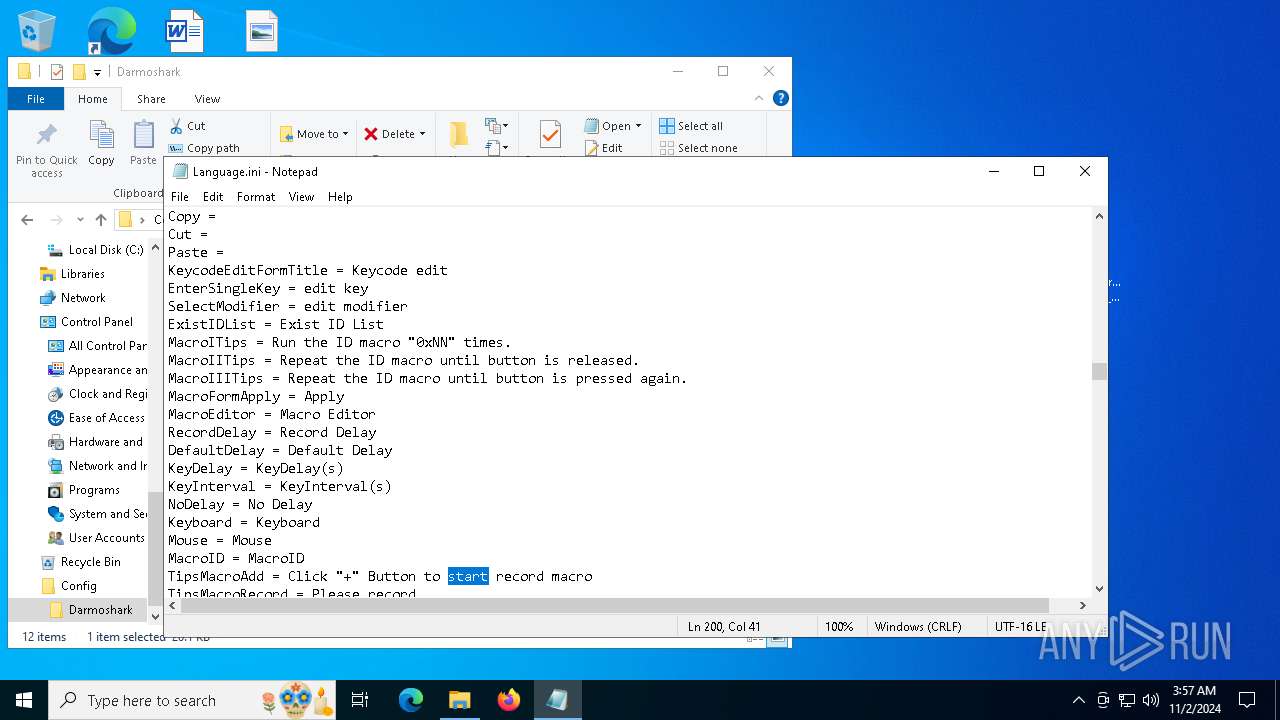1280x720 pixels.
Task: Open Notepad View menu
Action: [302, 197]
